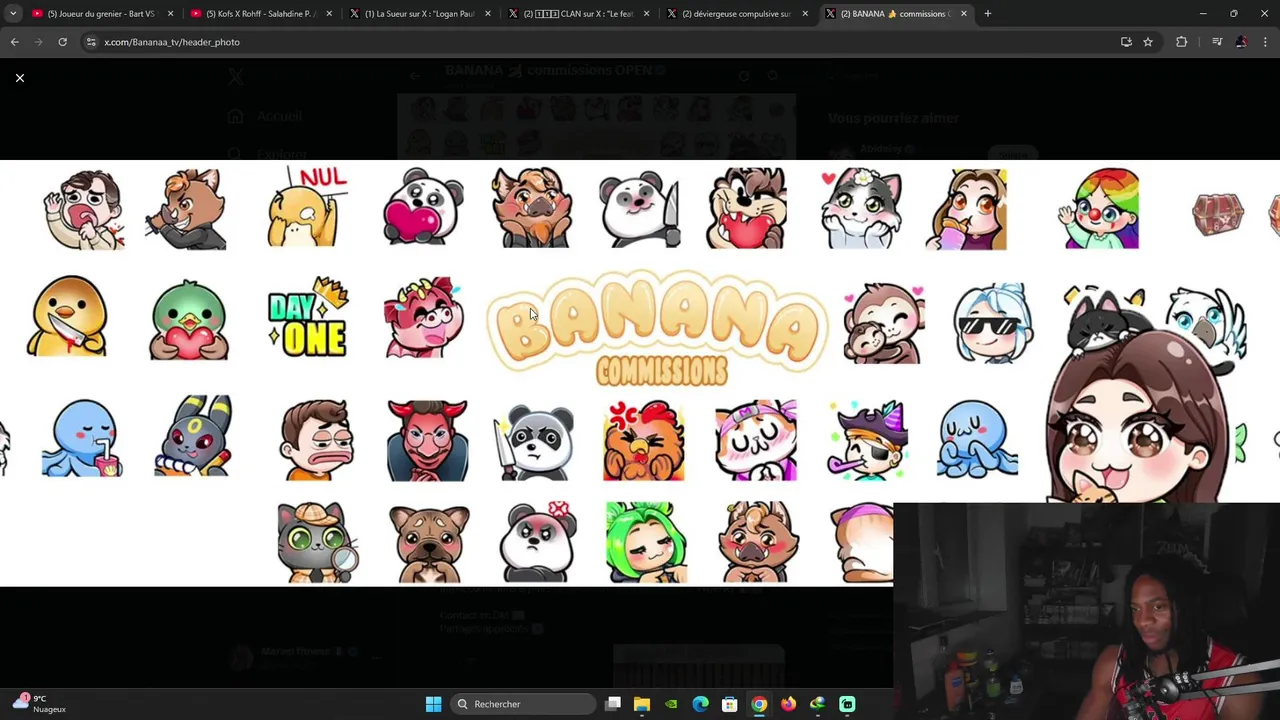Click the address bar showing x.com/Bananaa_tv/header_photo

tap(600, 42)
